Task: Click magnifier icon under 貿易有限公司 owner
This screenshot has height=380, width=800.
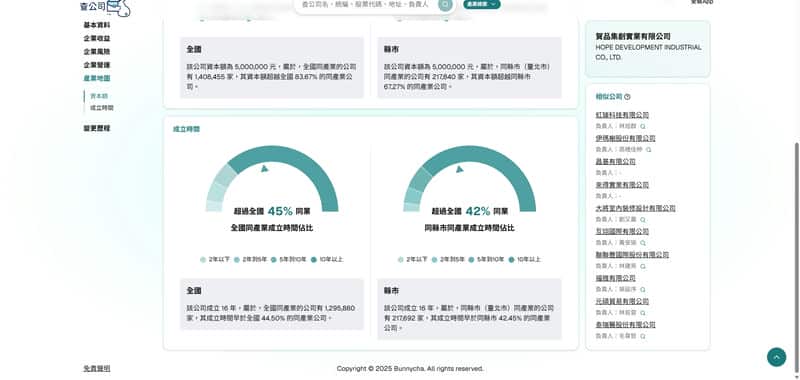Action: (643, 313)
